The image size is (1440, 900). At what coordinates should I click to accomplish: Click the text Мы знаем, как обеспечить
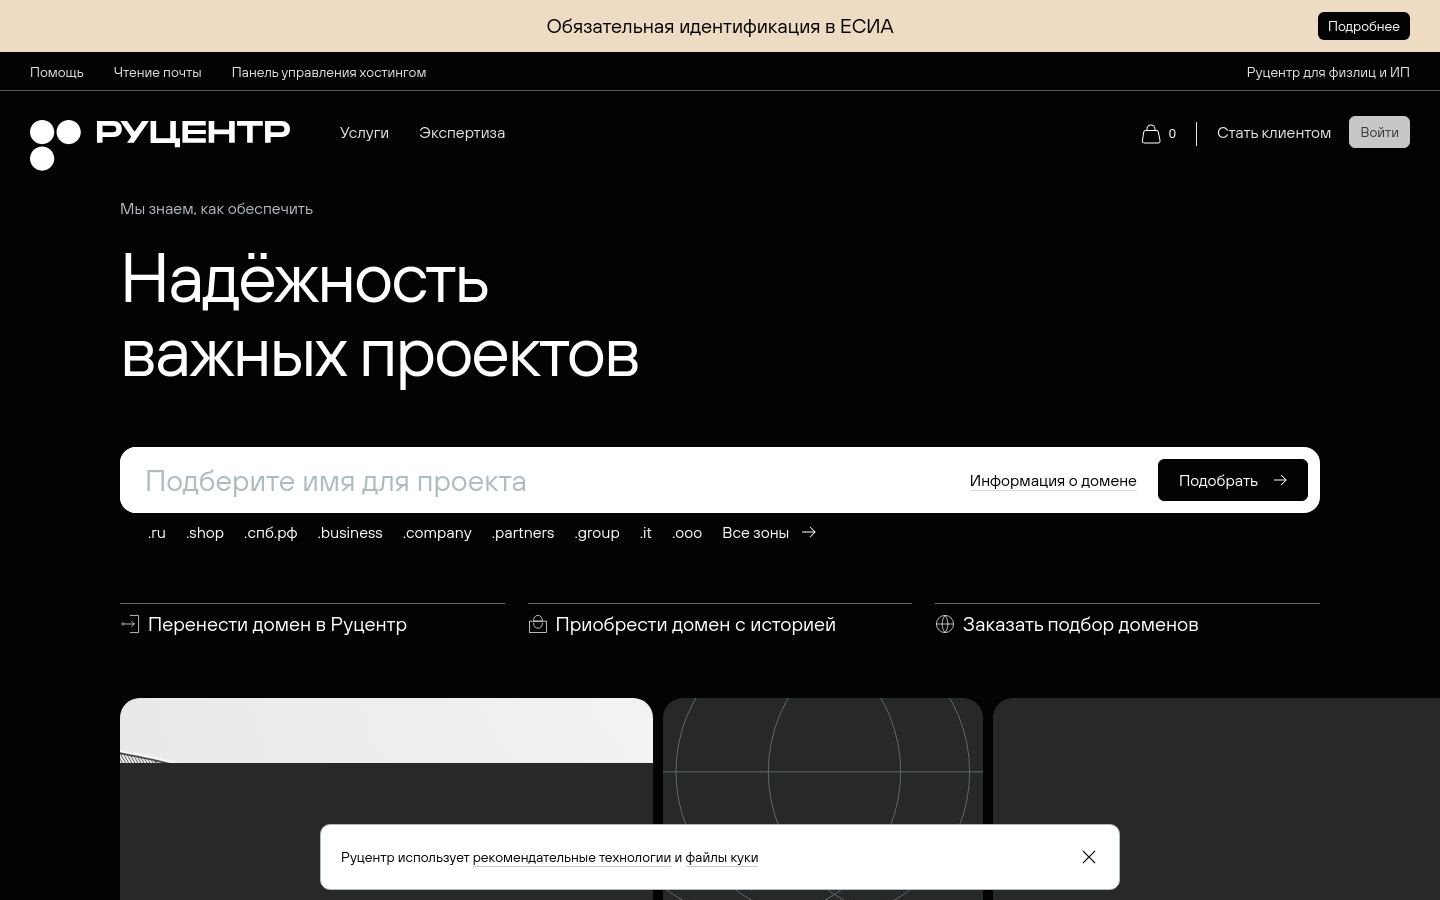(x=217, y=208)
